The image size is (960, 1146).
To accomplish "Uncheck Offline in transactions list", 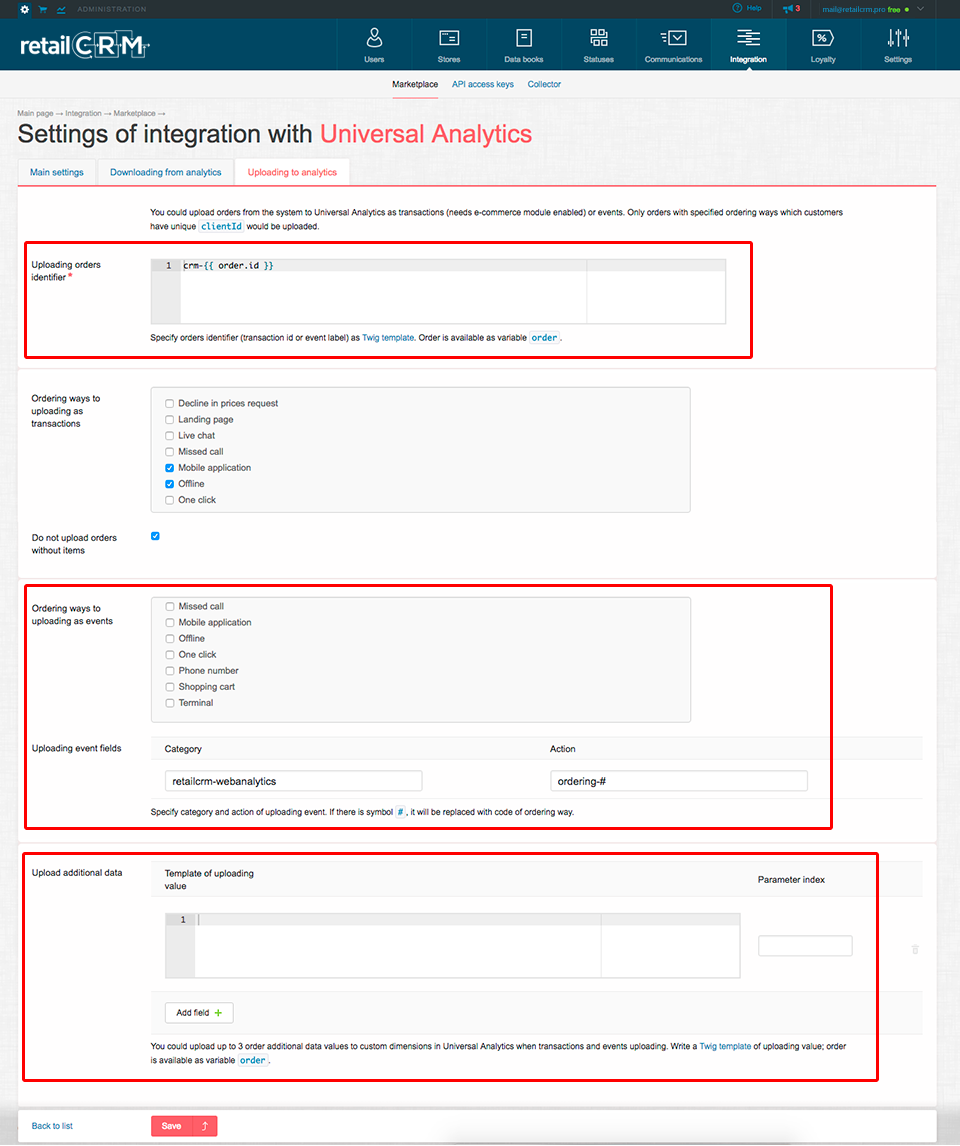I will 169,484.
